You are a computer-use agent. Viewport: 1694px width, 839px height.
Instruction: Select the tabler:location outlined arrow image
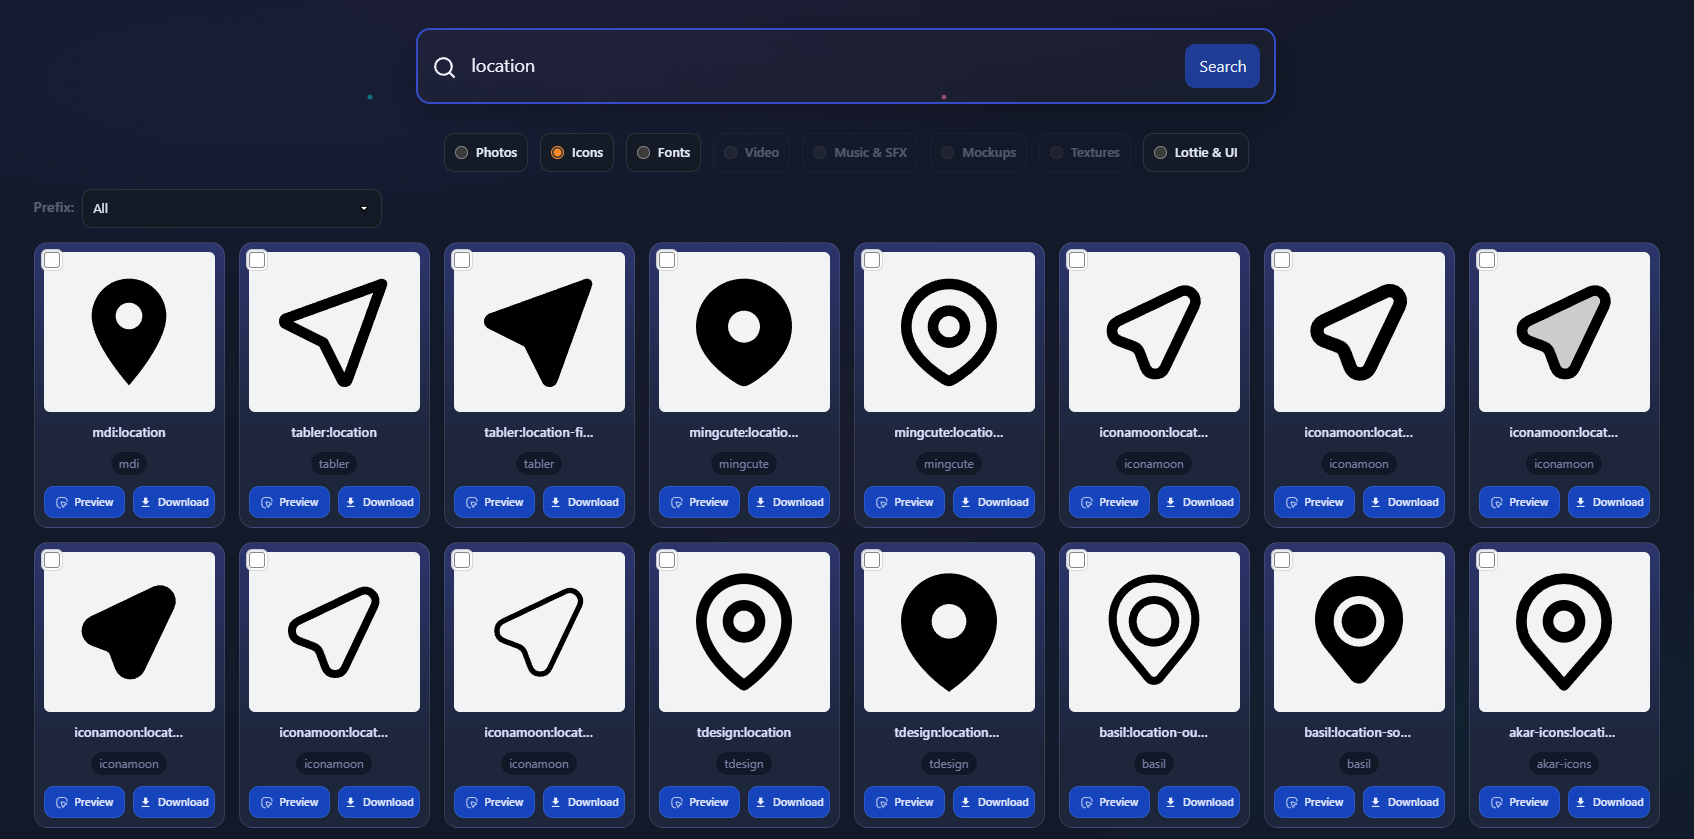click(334, 332)
